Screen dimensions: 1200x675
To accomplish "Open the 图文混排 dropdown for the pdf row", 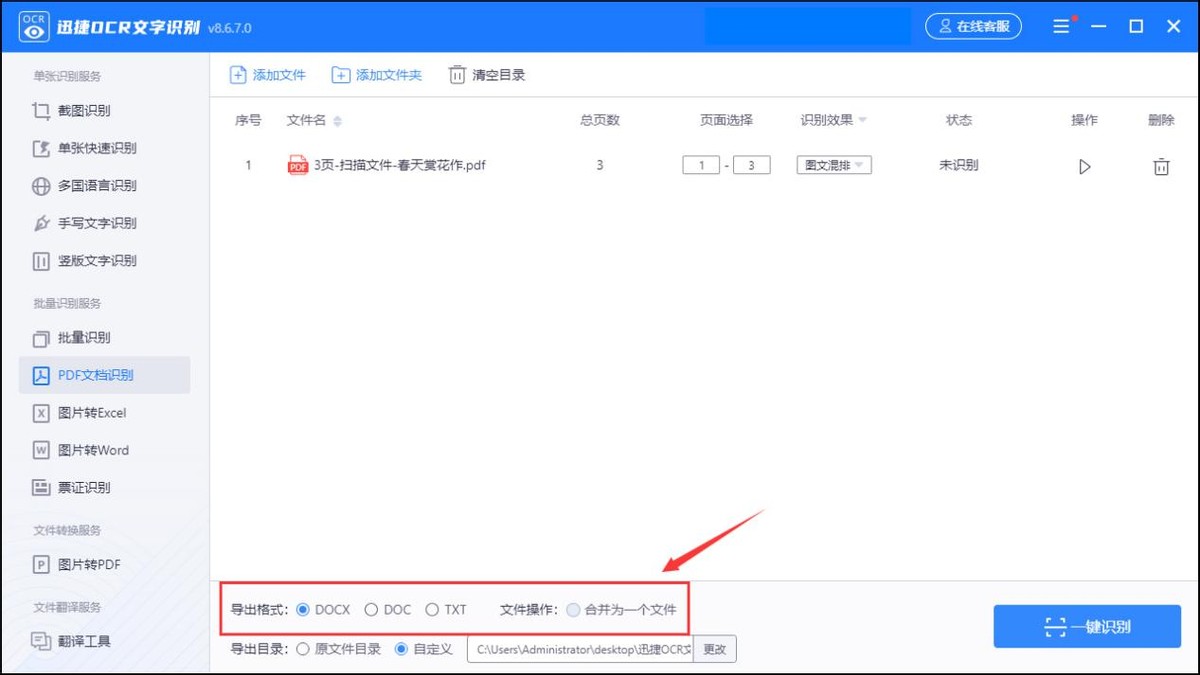I will click(x=834, y=165).
